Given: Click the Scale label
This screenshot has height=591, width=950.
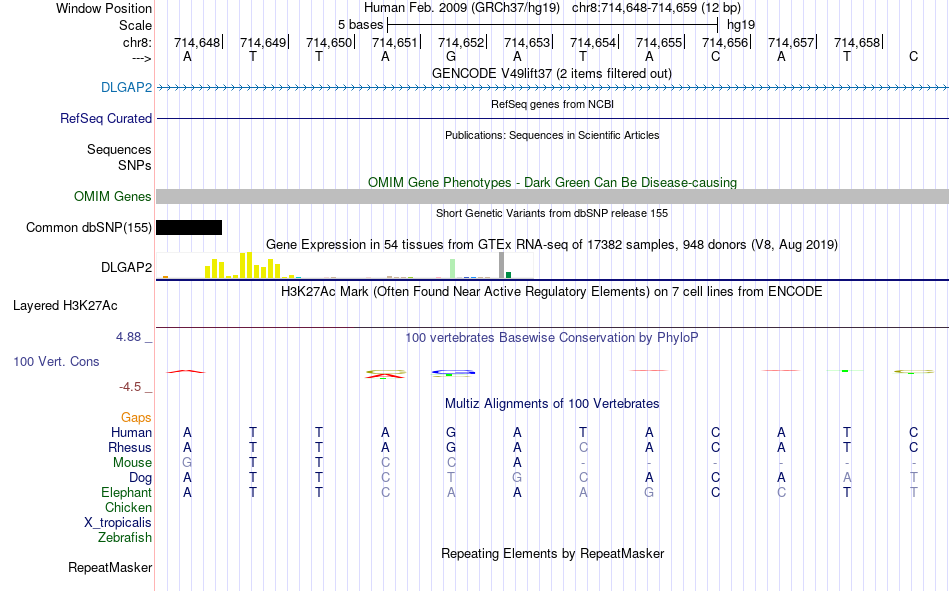Looking at the screenshot, I should (x=135, y=25).
